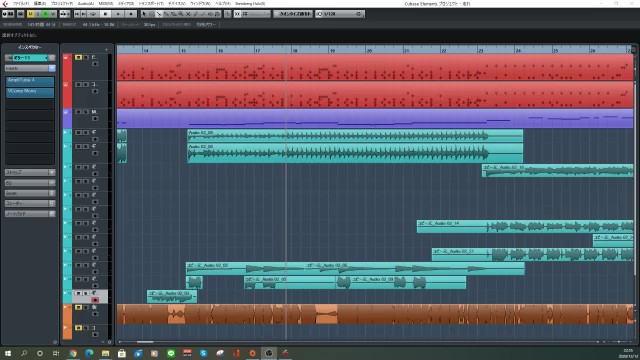640x360 pixels.
Task: Expand the フェーダー inspector section
Action: tap(30, 203)
